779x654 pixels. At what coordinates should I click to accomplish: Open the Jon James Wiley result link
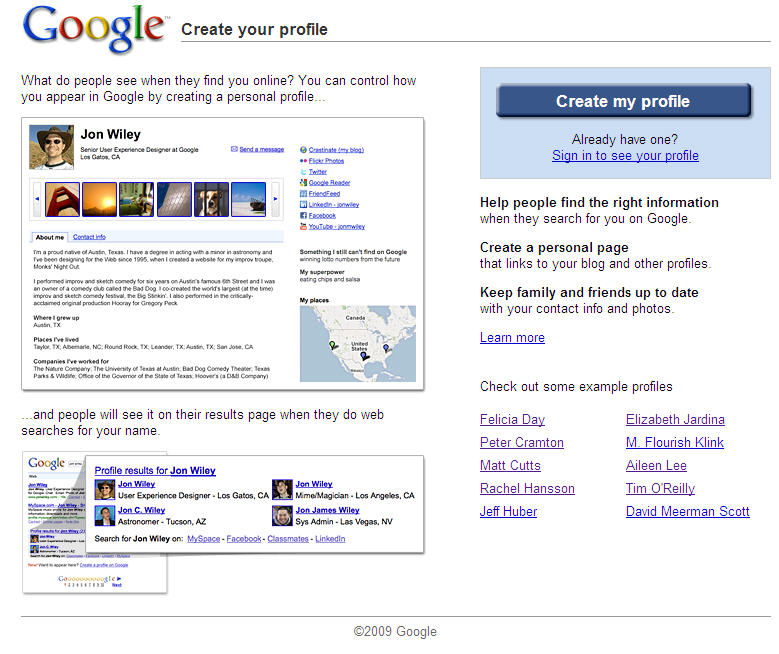pos(327,510)
